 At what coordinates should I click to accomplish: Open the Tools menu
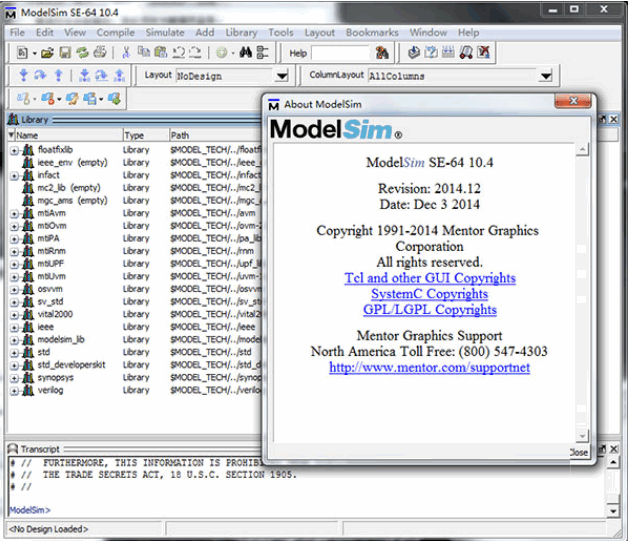coord(281,32)
